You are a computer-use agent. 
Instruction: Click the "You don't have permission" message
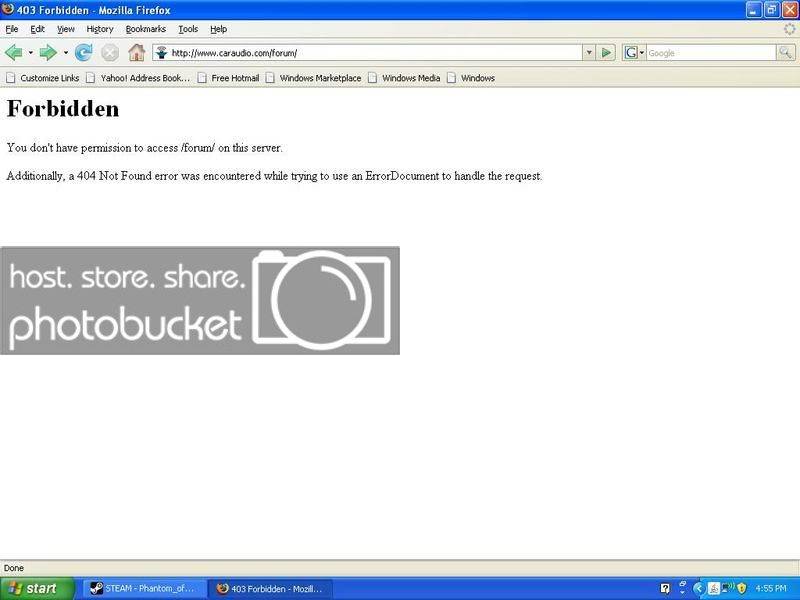144,148
